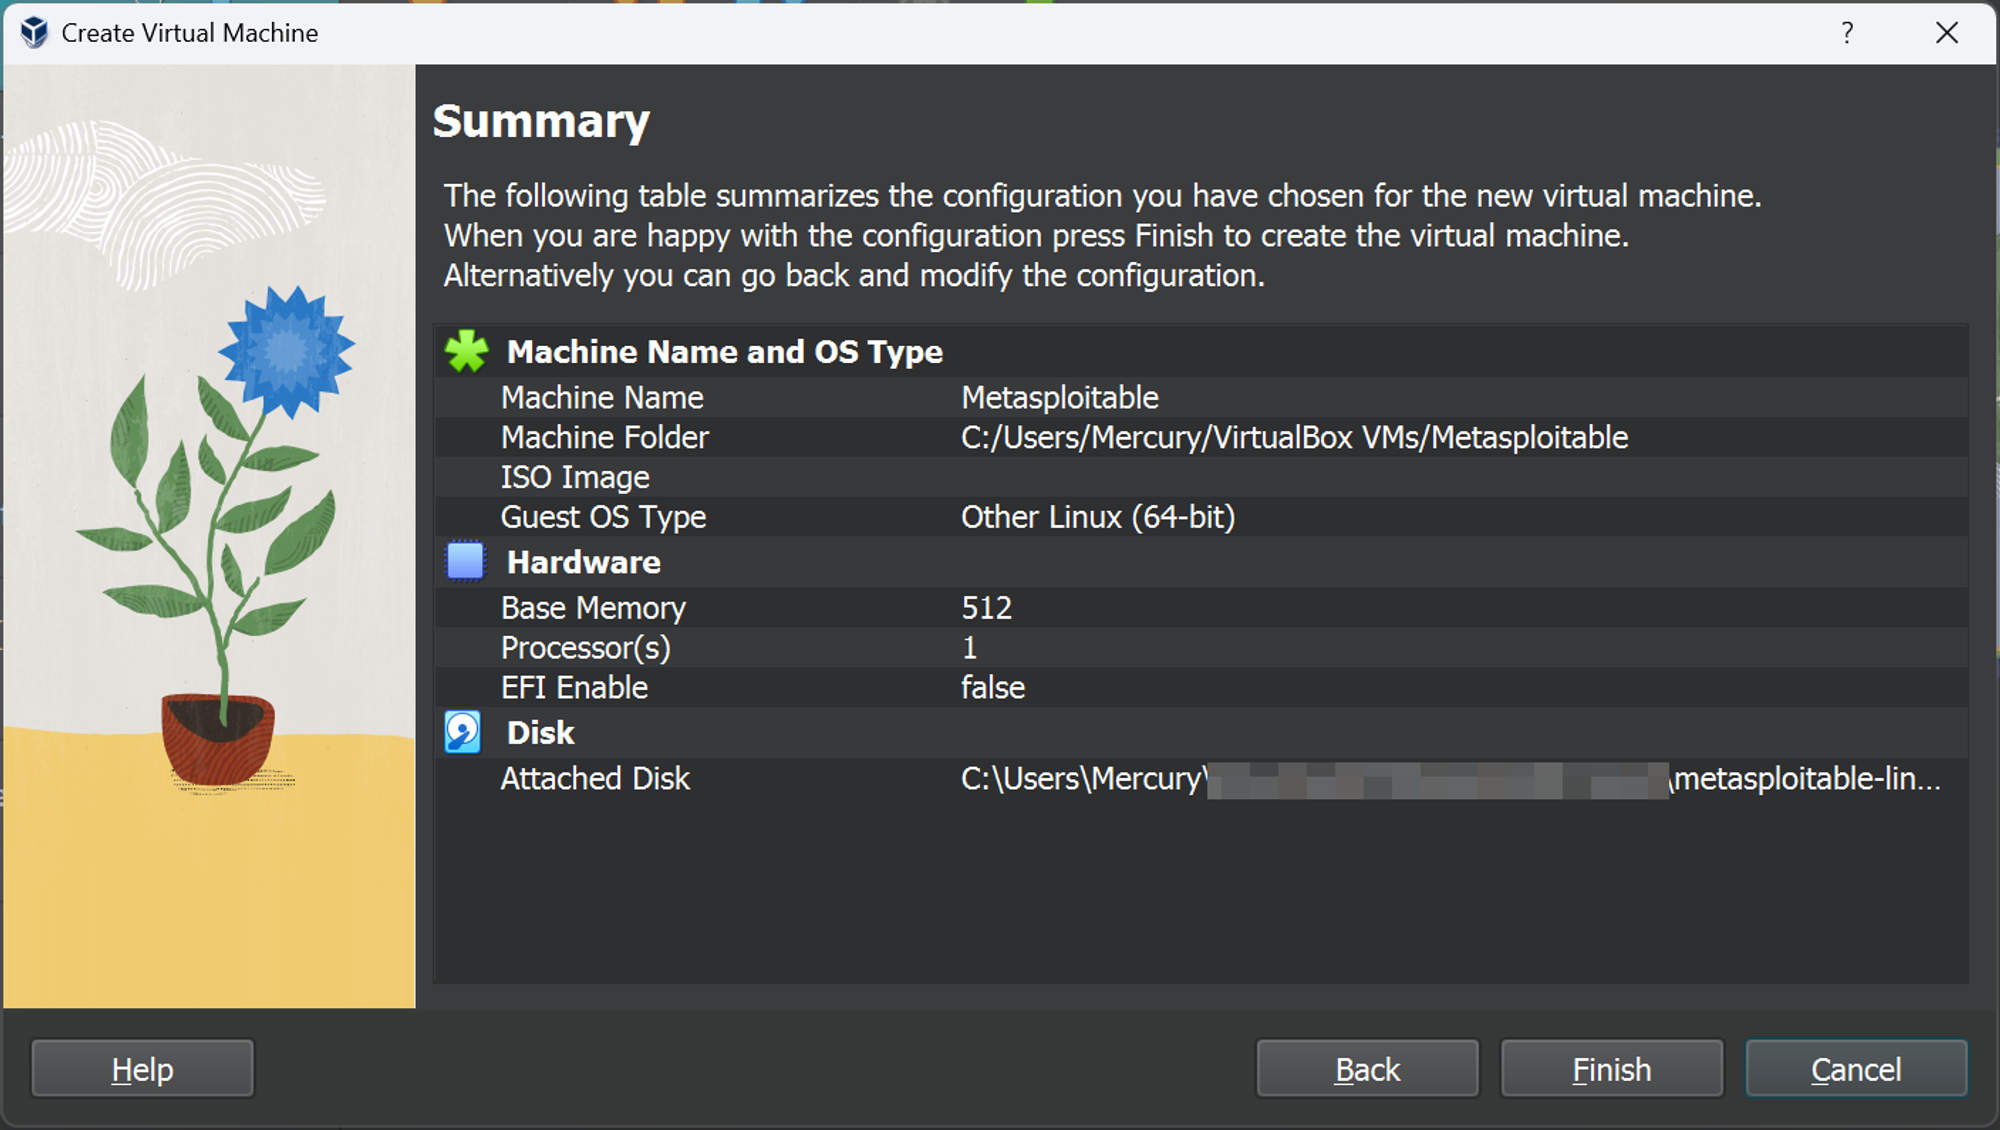
Task: Close the Create Virtual Machine dialog
Action: (1946, 33)
